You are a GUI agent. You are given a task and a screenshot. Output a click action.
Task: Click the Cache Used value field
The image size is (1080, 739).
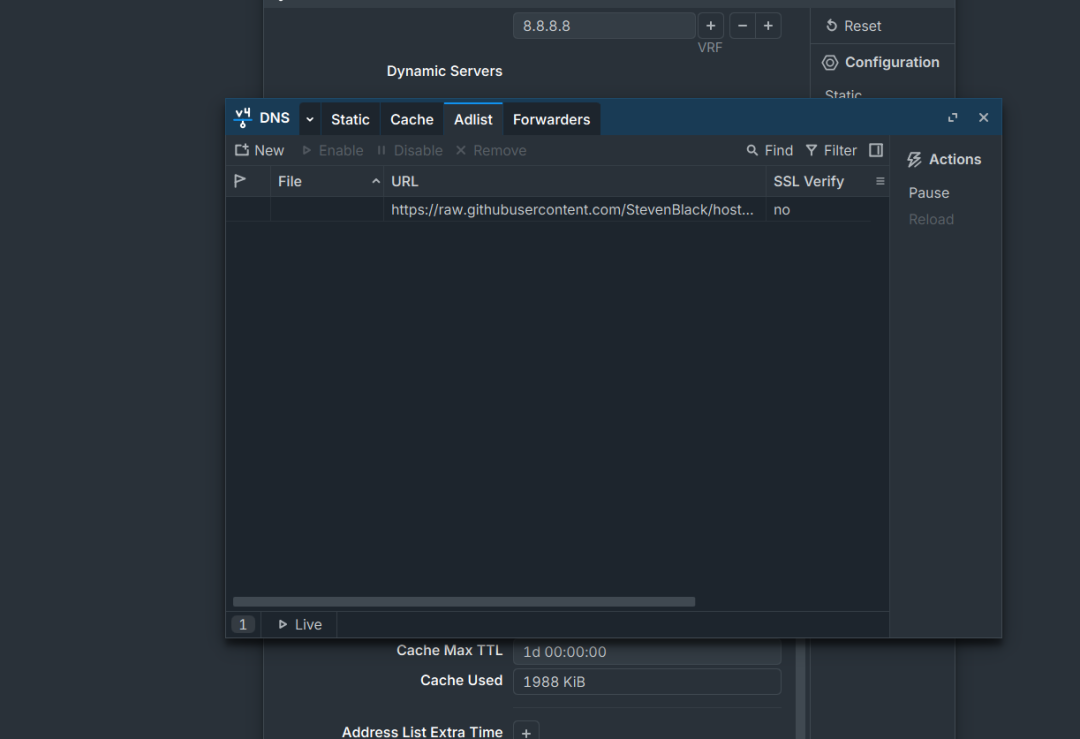pos(647,682)
